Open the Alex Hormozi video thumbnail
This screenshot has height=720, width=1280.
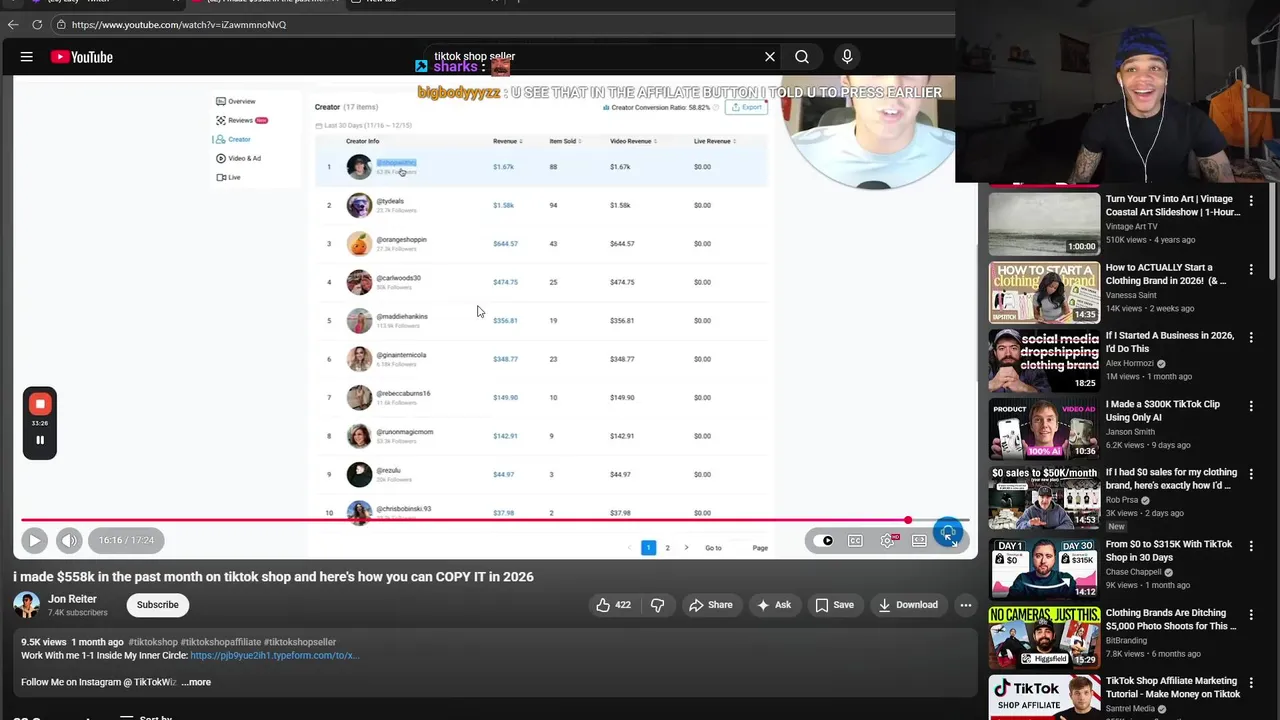coord(1044,360)
